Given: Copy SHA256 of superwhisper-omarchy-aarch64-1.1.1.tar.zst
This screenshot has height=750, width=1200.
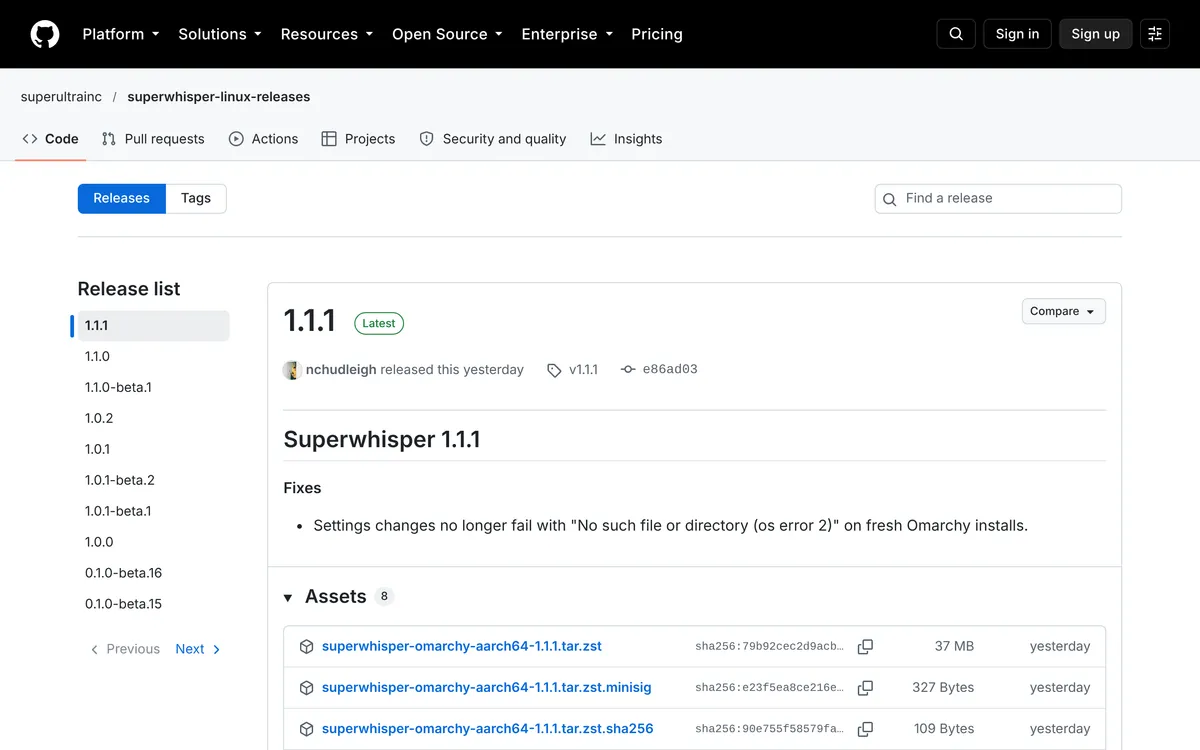Looking at the screenshot, I should pos(866,647).
